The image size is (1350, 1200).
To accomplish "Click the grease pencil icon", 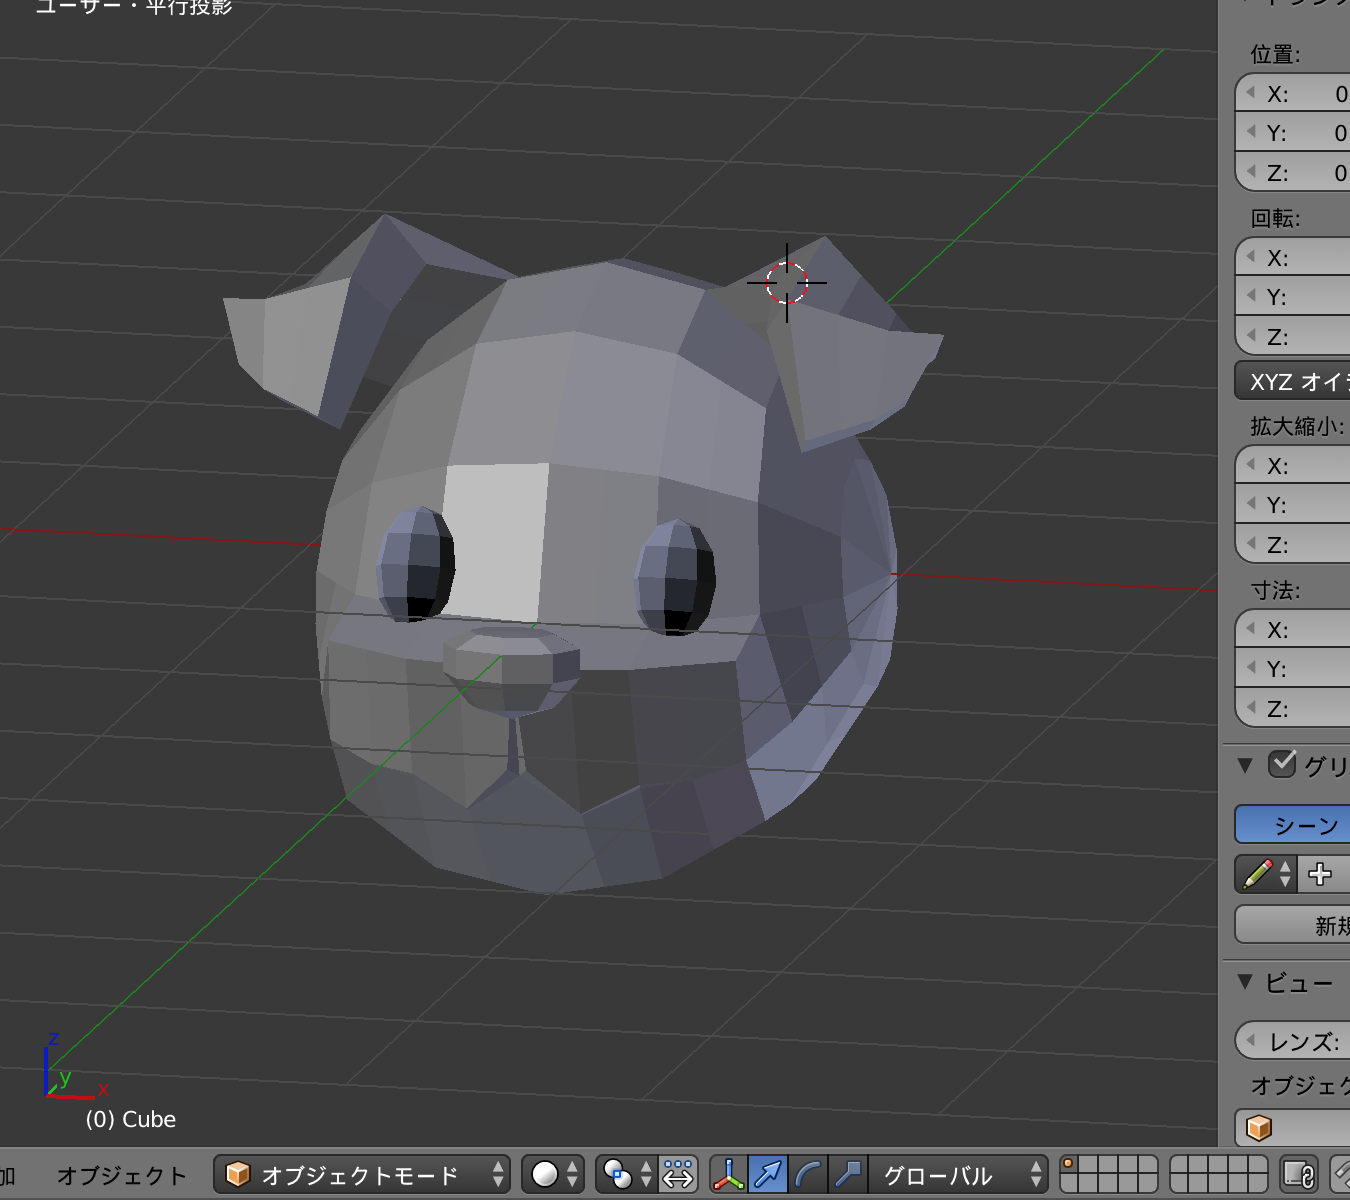I will [x=1258, y=874].
